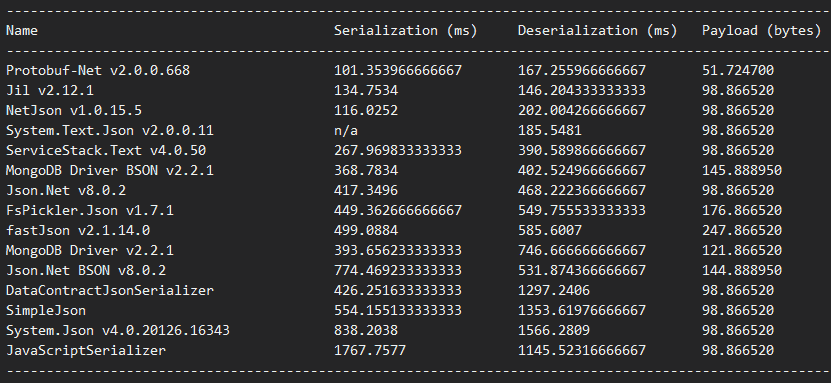Select ServiceStack.Text v4.0.50 row name

pyautogui.click(x=106, y=150)
